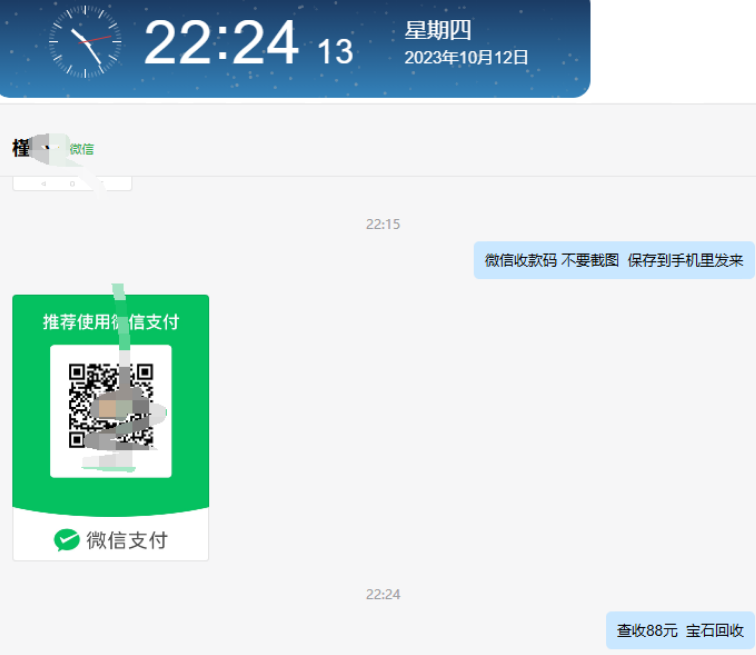The height and width of the screenshot is (655, 756).
Task: Click the contact name 槿 in header
Action: point(21,148)
